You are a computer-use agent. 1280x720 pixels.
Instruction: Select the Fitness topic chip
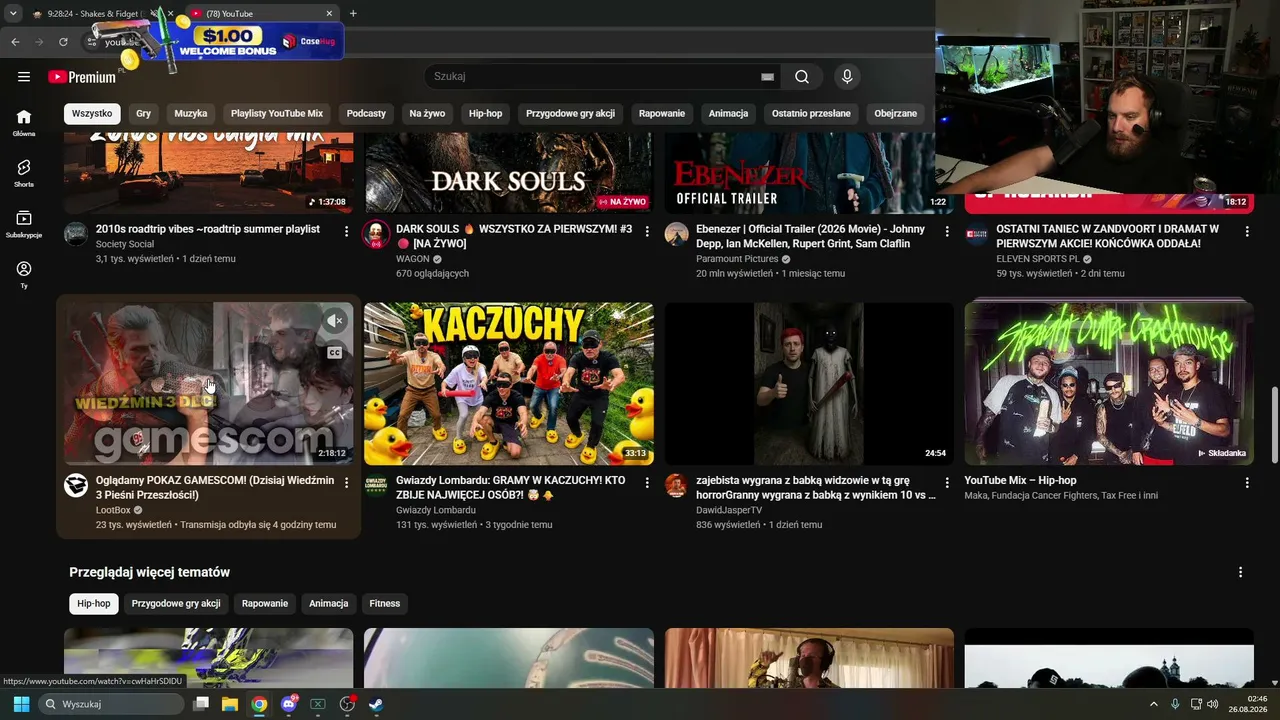385,604
